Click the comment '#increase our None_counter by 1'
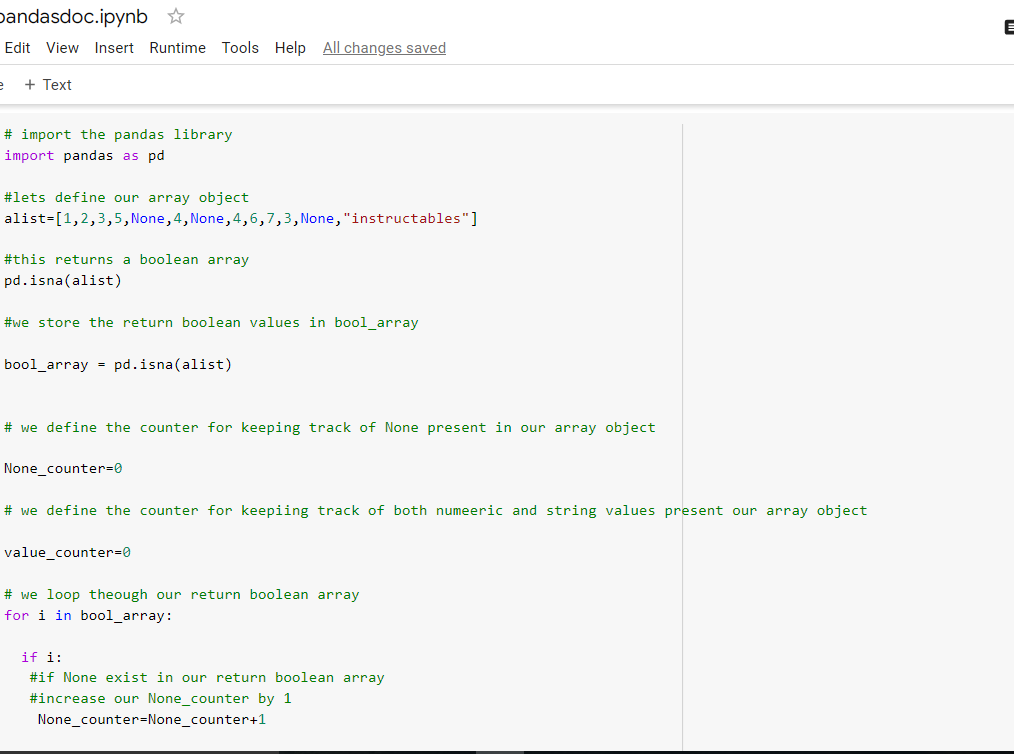1014x754 pixels. (160, 698)
